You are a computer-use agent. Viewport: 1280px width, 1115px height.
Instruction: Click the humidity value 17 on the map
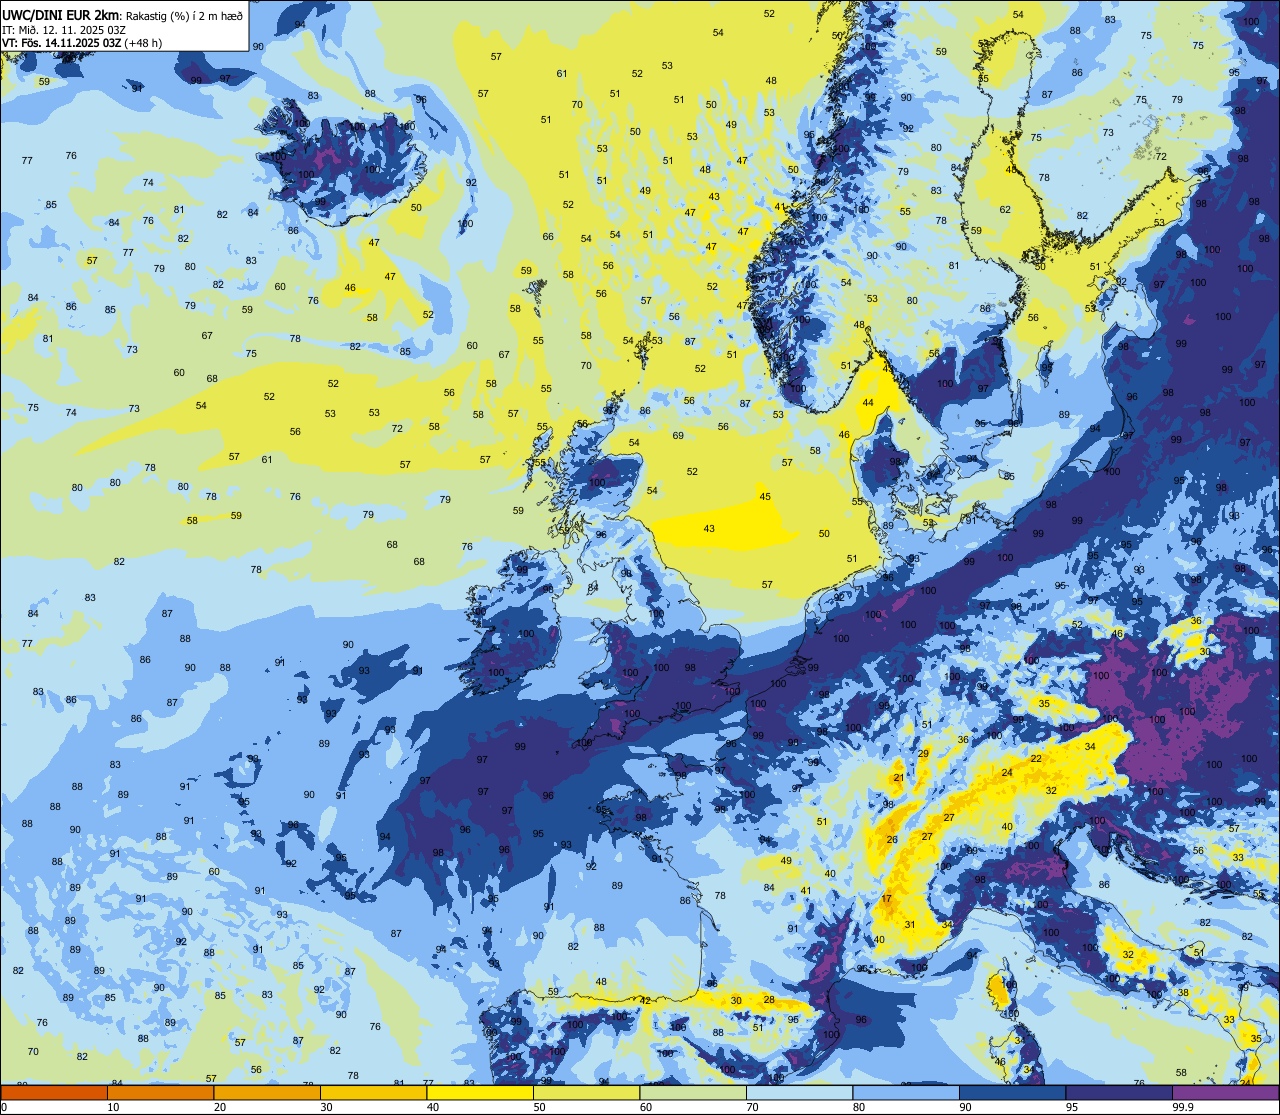[887, 899]
